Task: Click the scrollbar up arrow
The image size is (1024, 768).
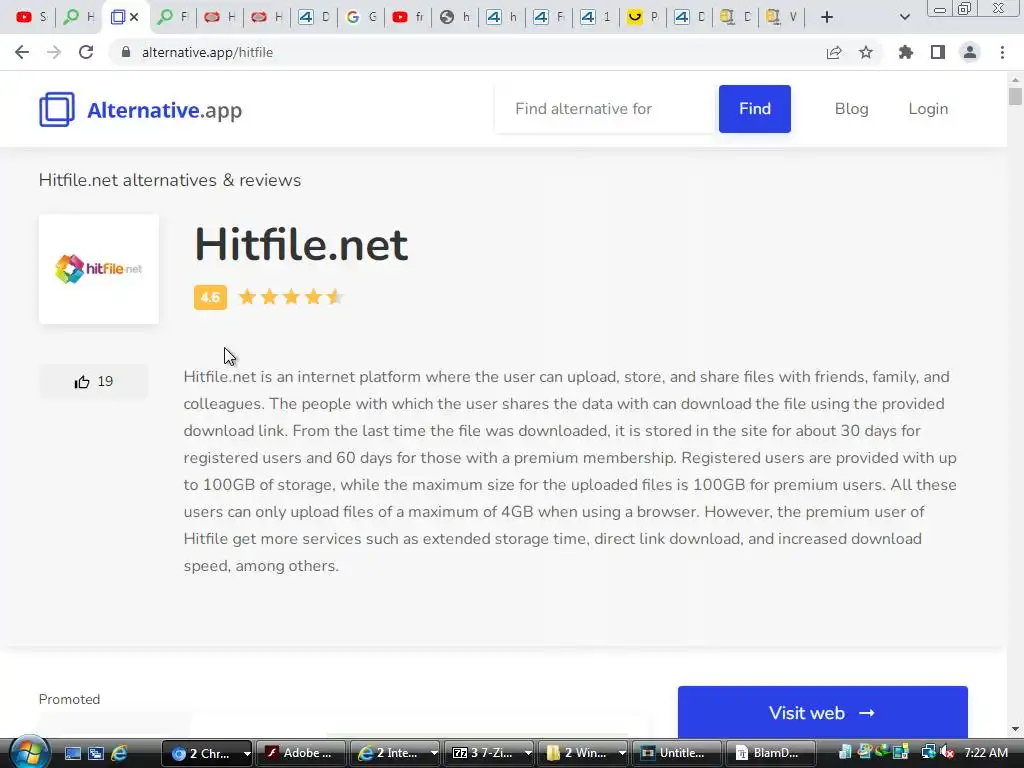Action: [x=1015, y=80]
